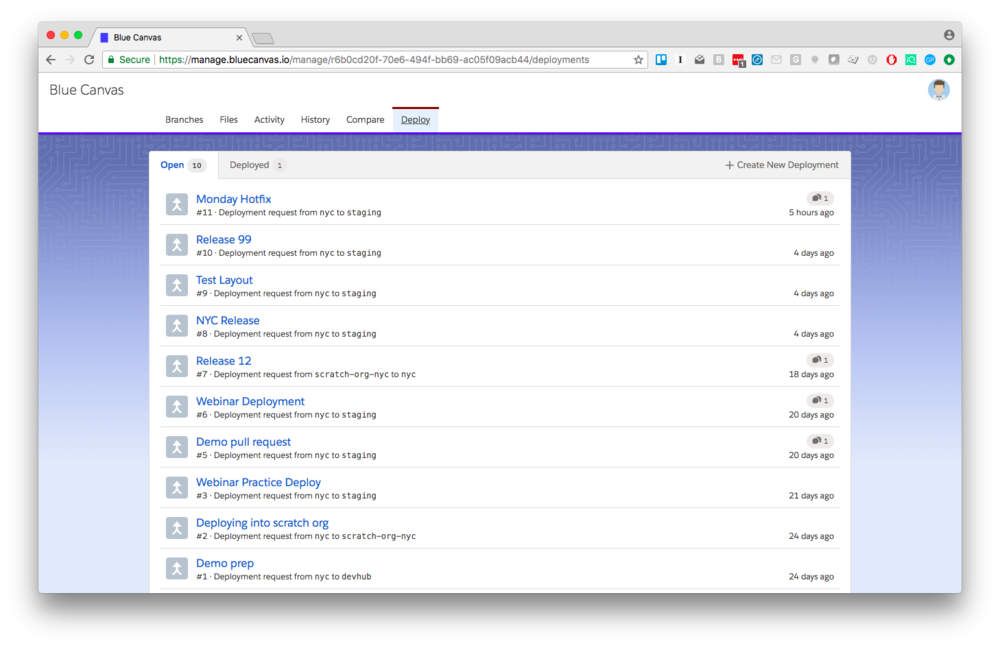The height and width of the screenshot is (648, 1000).
Task: Click the Trello extension icon
Action: click(x=661, y=60)
